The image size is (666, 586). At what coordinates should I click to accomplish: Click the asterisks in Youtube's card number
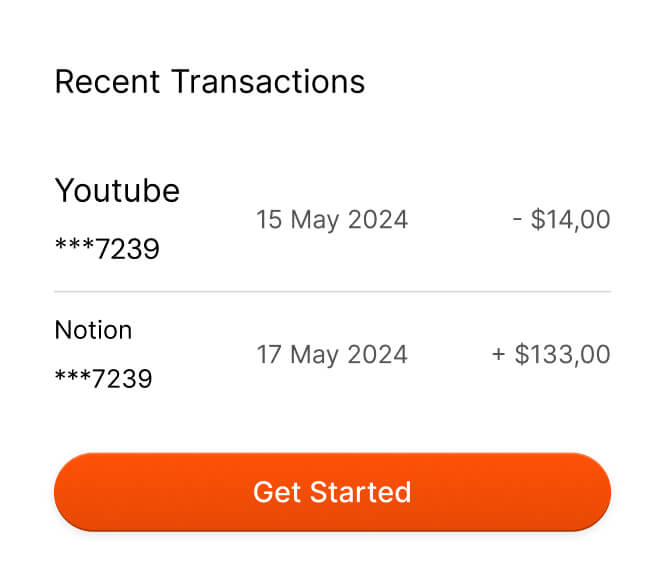tap(74, 246)
